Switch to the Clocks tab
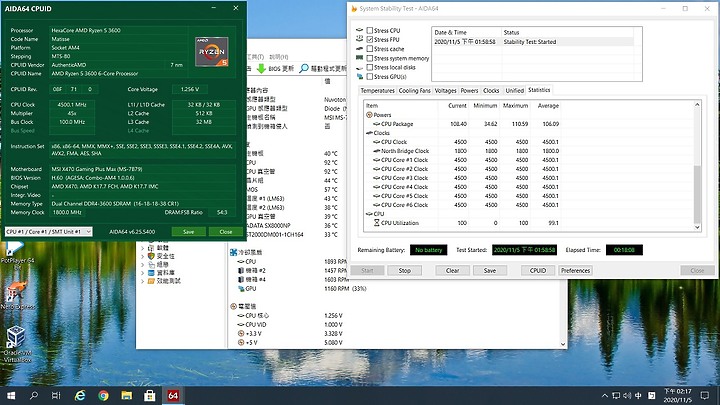Image resolution: width=720 pixels, height=405 pixels. [491, 90]
